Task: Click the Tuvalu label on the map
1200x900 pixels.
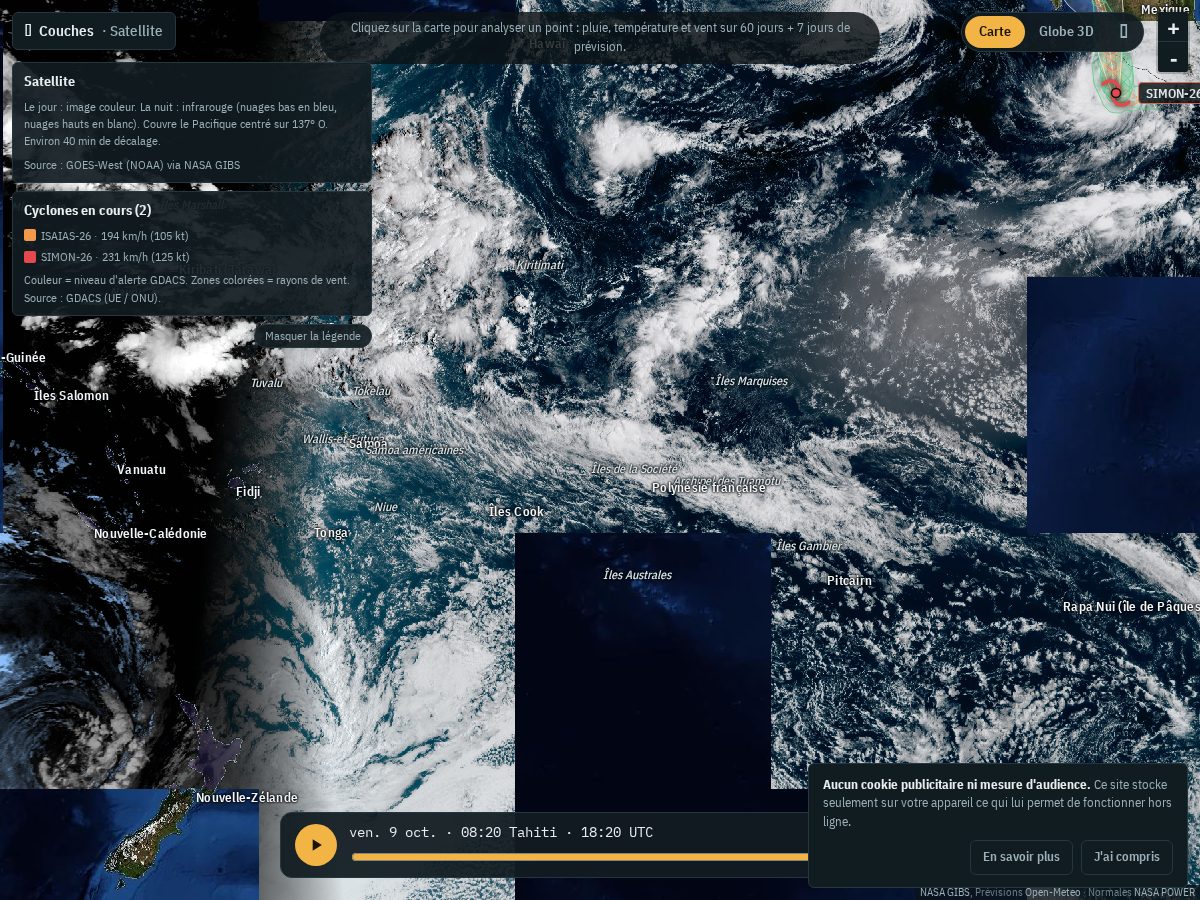Action: tap(267, 383)
